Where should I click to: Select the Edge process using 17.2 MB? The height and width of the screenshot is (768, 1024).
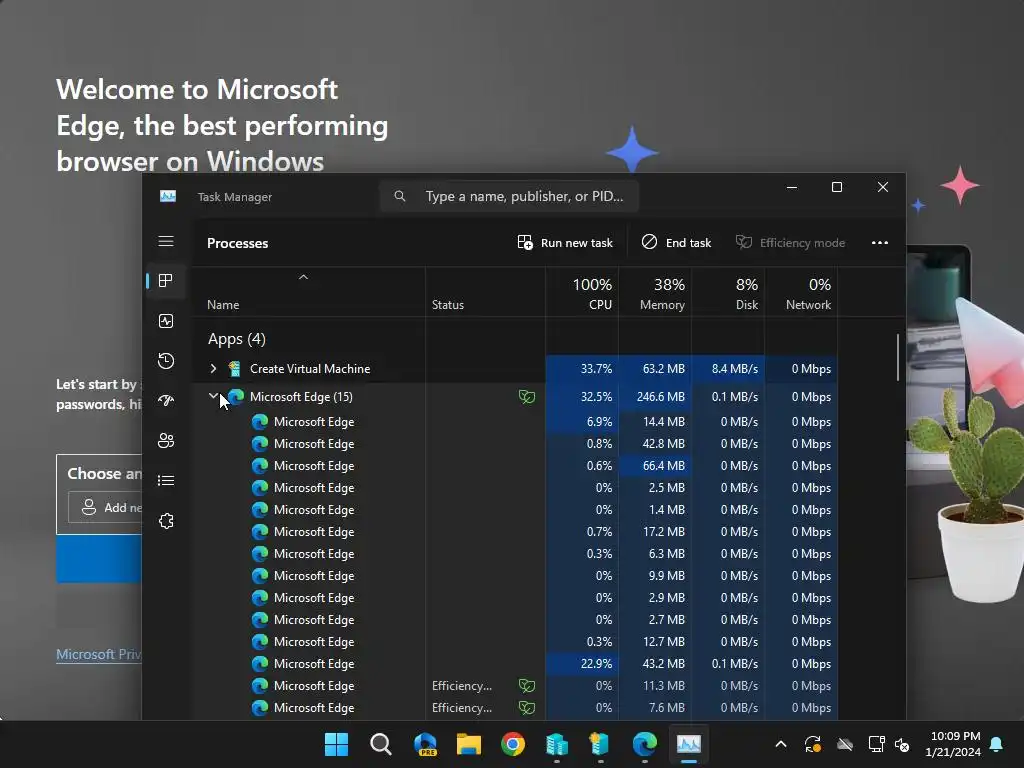coord(515,532)
